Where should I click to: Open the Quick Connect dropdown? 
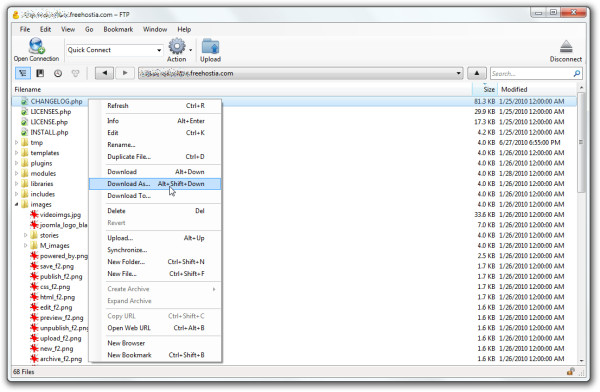[159, 50]
